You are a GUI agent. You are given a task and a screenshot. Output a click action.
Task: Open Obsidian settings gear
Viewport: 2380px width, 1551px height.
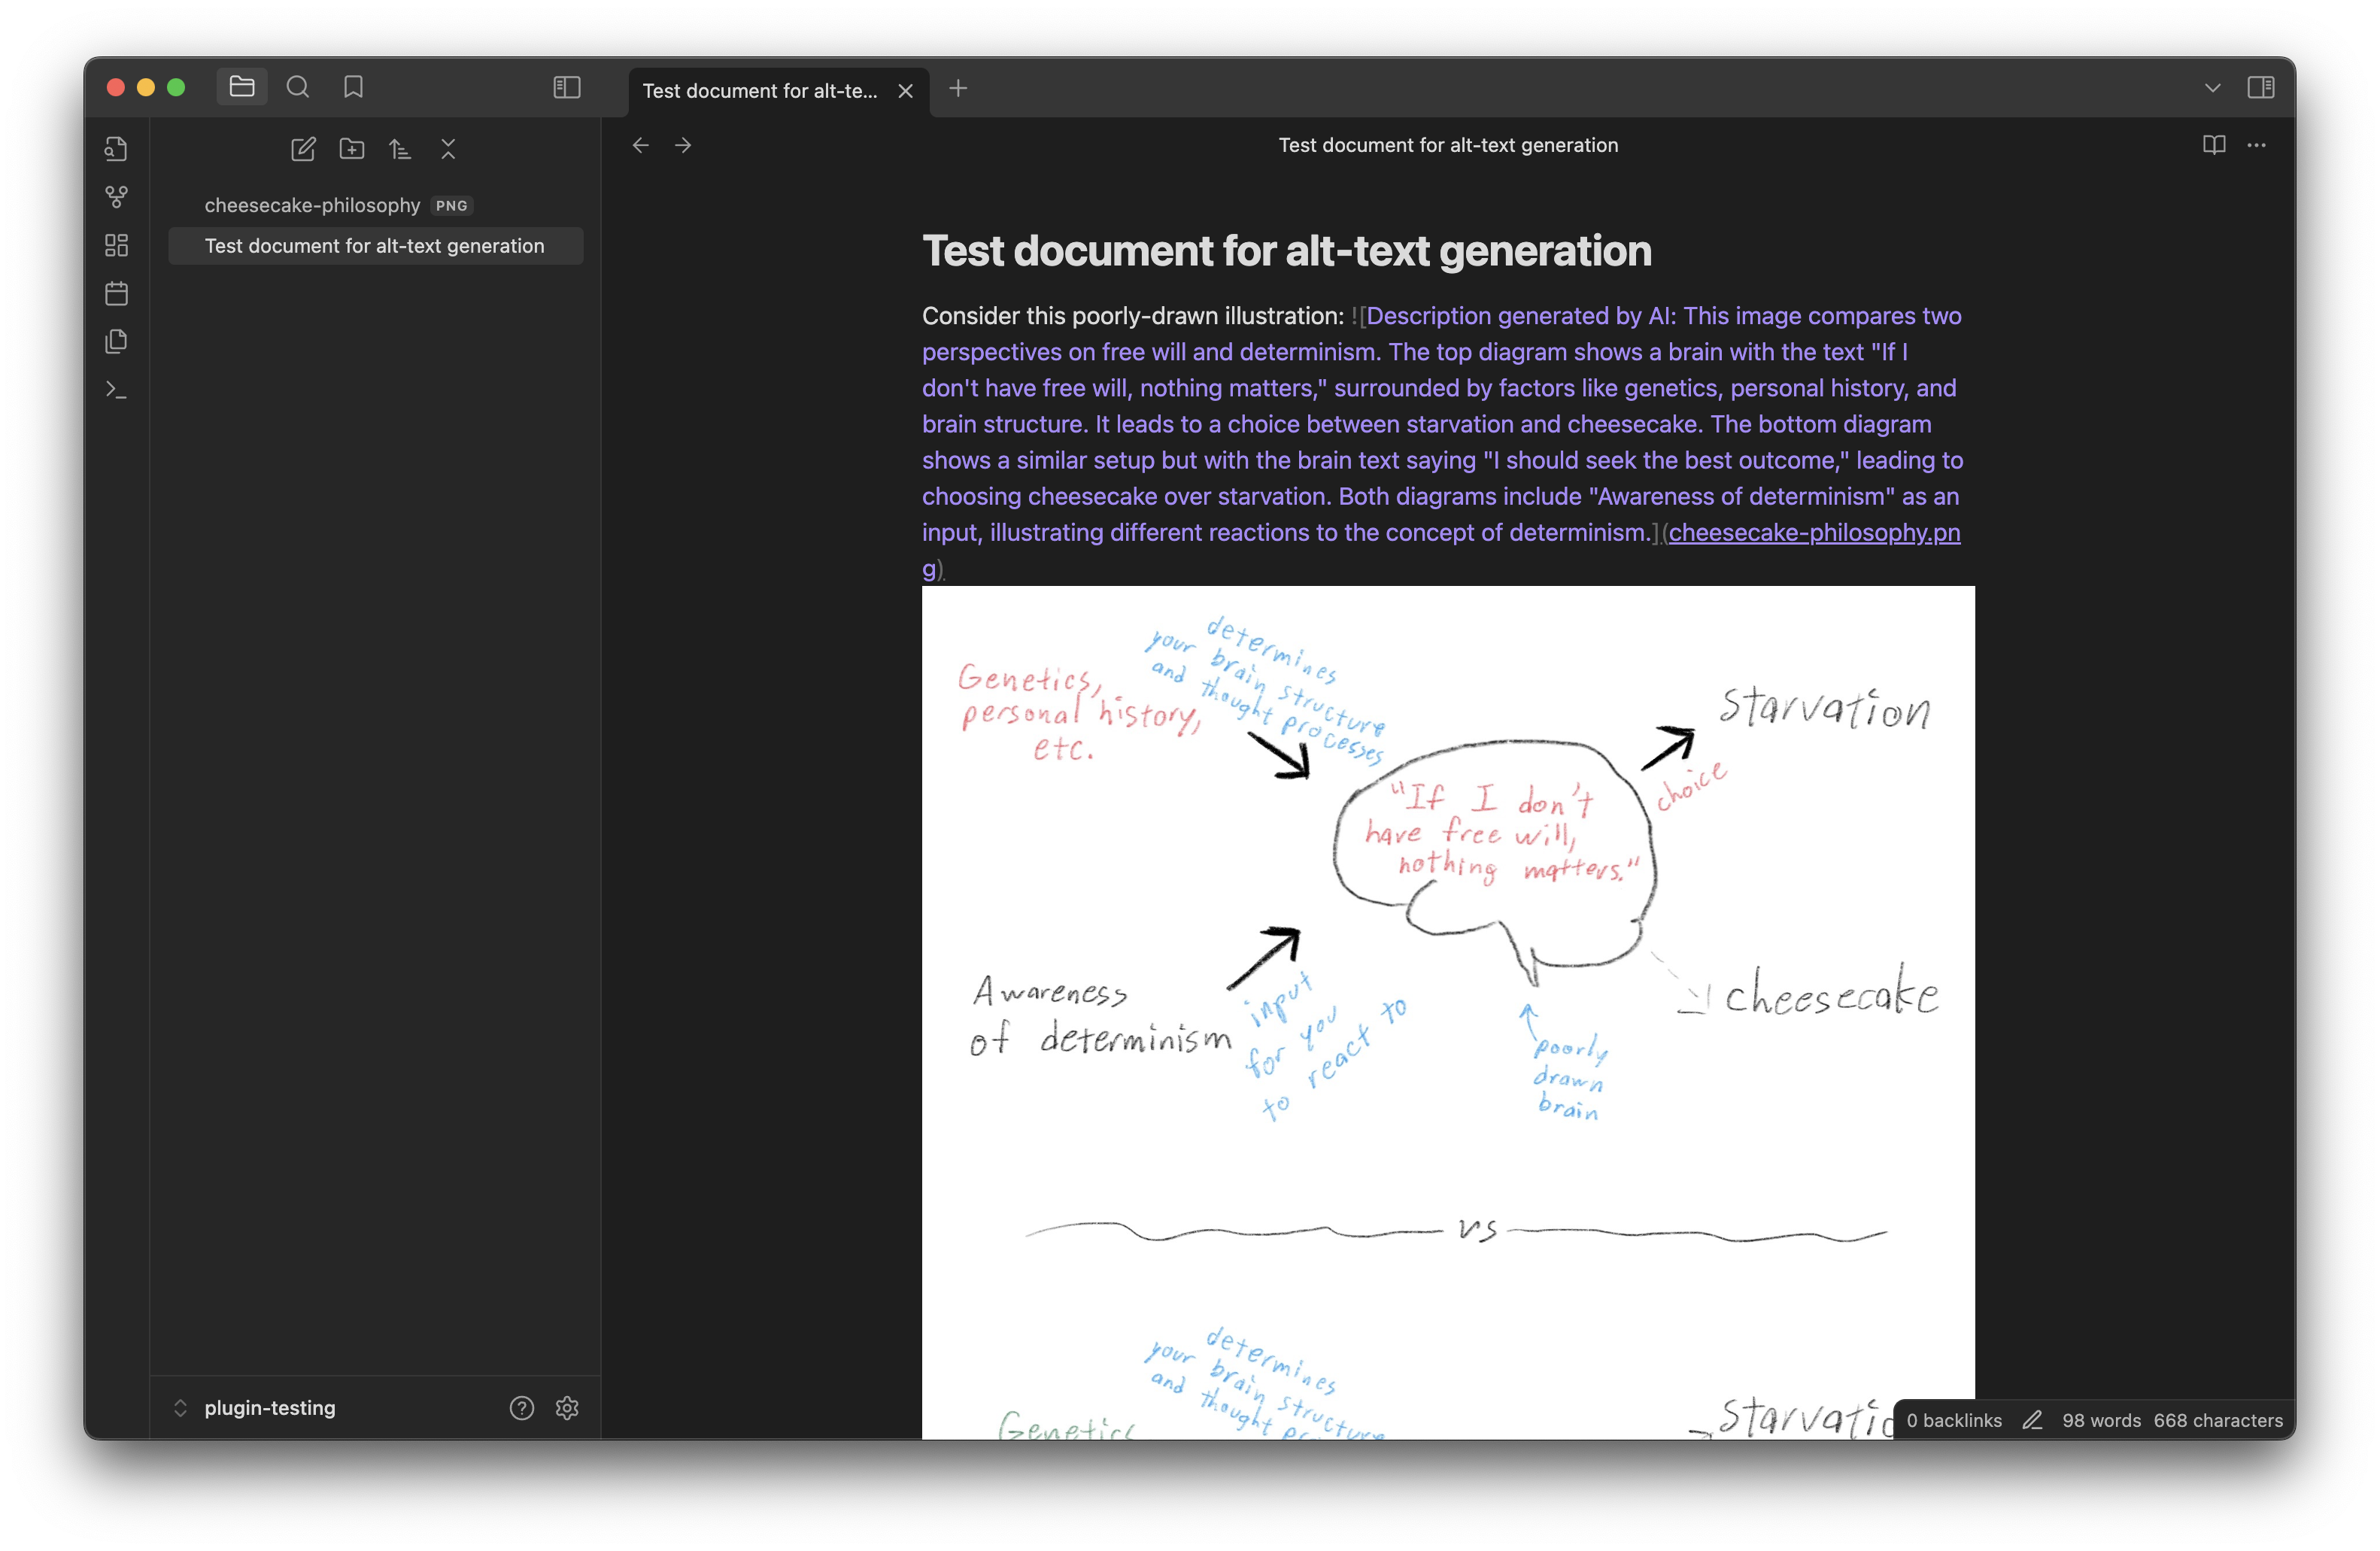tap(567, 1408)
